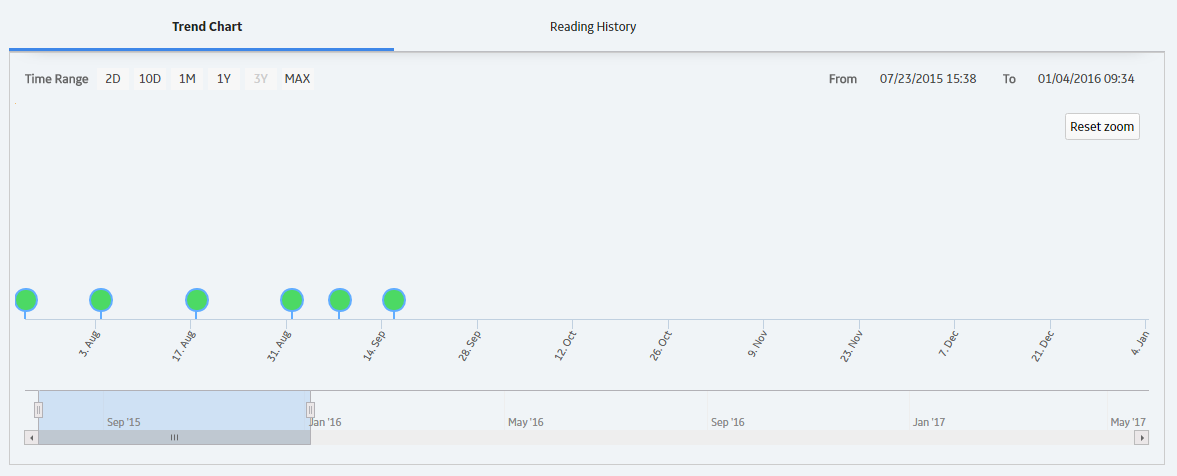Image resolution: width=1177 pixels, height=476 pixels.
Task: Click the right scrollbar arrow
Action: pos(1142,437)
